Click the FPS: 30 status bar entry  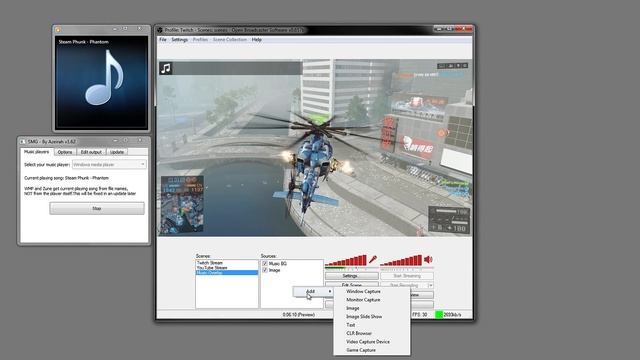tap(420, 315)
